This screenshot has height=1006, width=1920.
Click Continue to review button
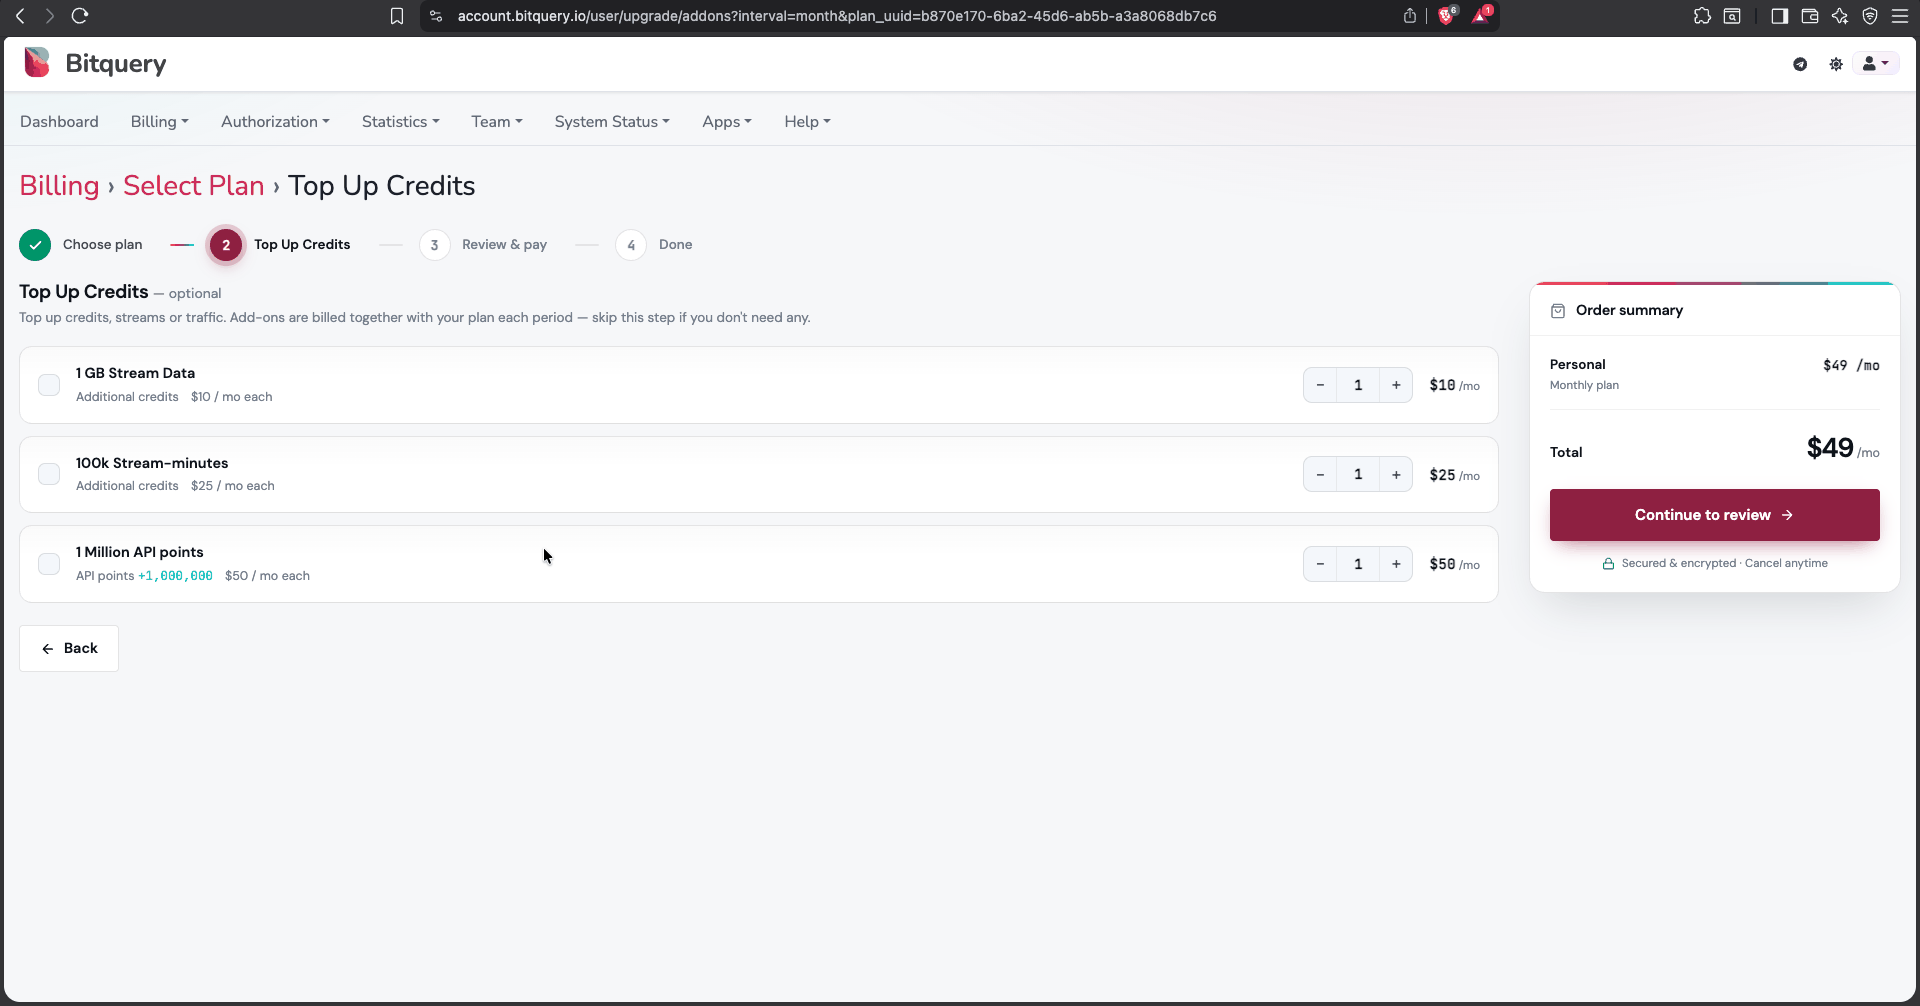(1714, 515)
